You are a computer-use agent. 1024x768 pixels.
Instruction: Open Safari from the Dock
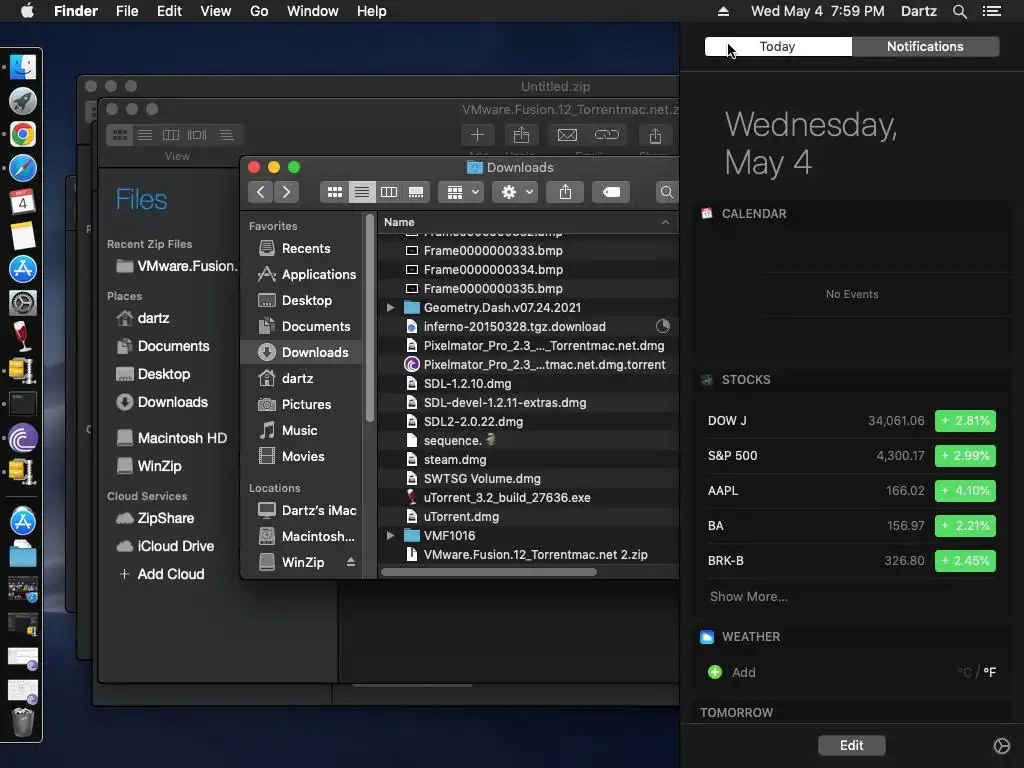22,168
